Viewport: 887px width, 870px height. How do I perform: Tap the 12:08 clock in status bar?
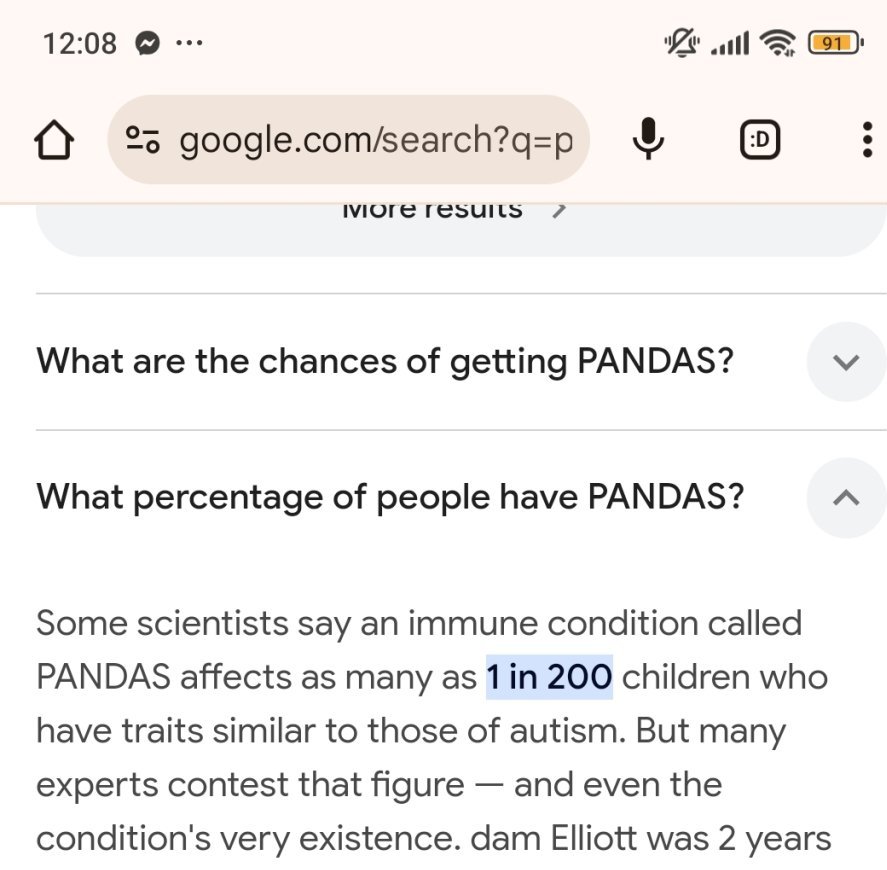80,43
